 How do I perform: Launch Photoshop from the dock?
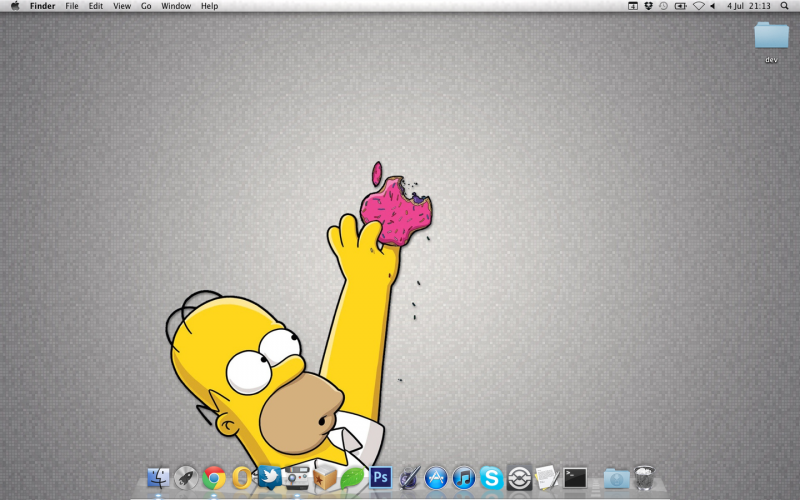pos(381,478)
